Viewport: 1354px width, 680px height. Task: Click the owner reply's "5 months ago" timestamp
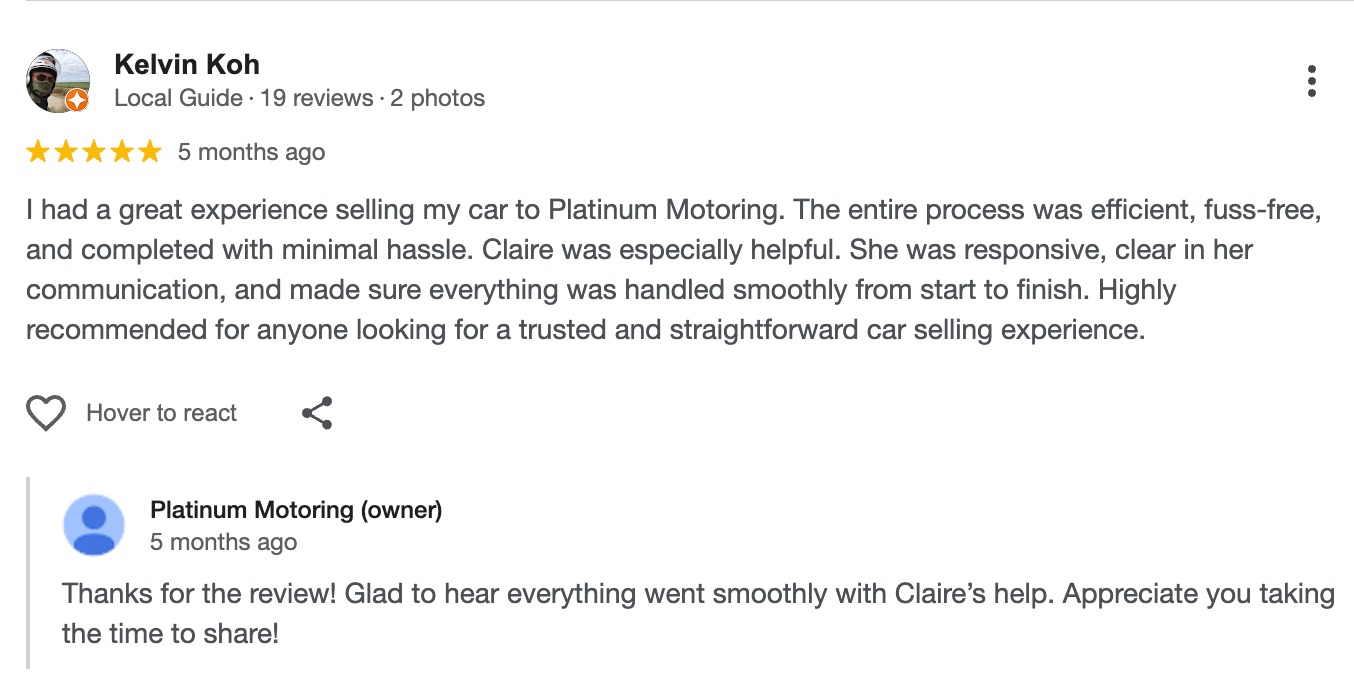click(x=223, y=542)
